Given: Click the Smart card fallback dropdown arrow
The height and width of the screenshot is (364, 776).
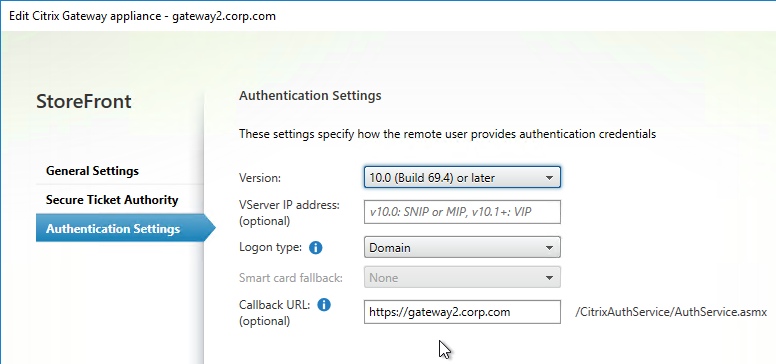Looking at the screenshot, I should [x=549, y=278].
